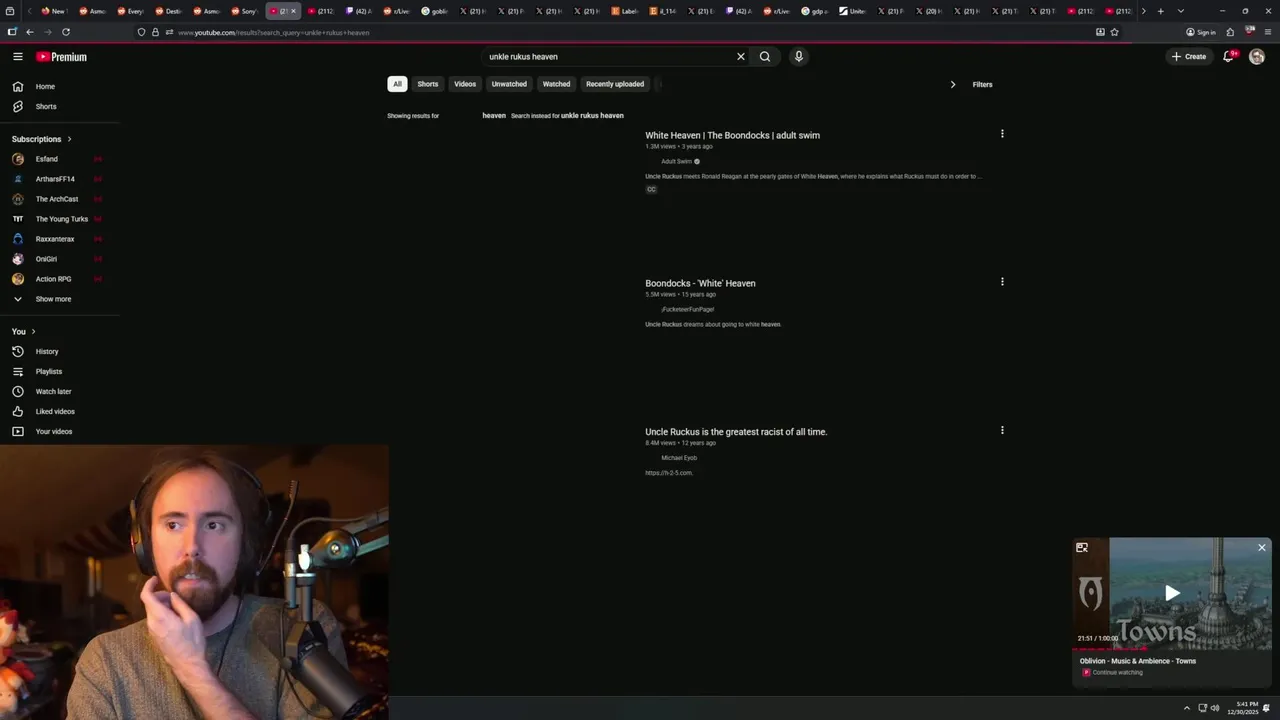Expand the miniplayer with its top-left icon
This screenshot has height=720, width=1280.
(x=1082, y=548)
